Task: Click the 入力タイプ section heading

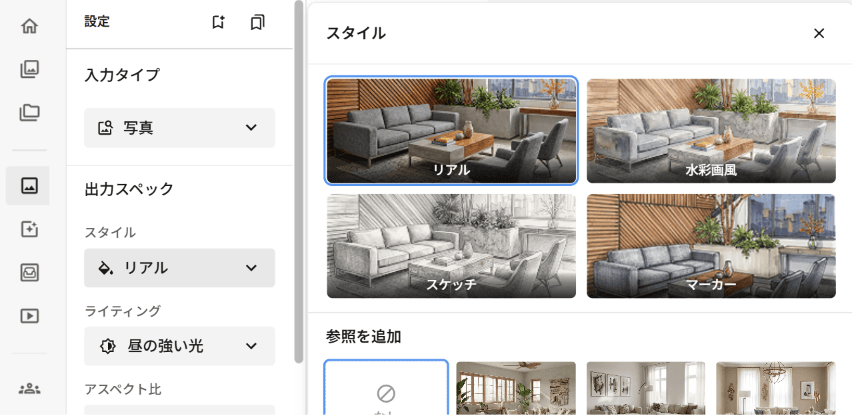Action: [x=122, y=74]
